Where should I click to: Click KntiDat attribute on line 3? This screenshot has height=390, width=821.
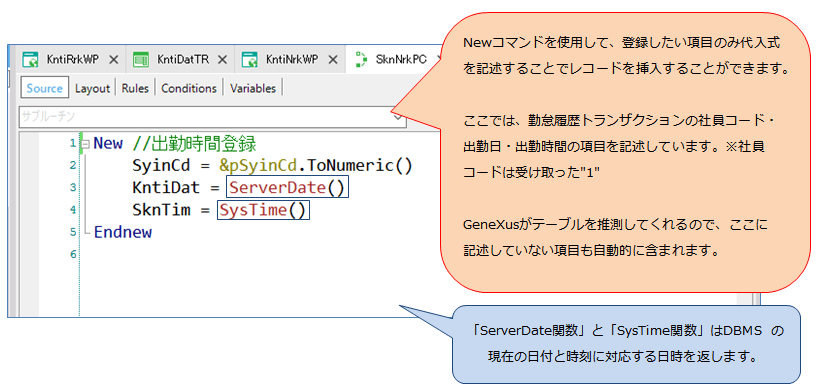tap(167, 188)
